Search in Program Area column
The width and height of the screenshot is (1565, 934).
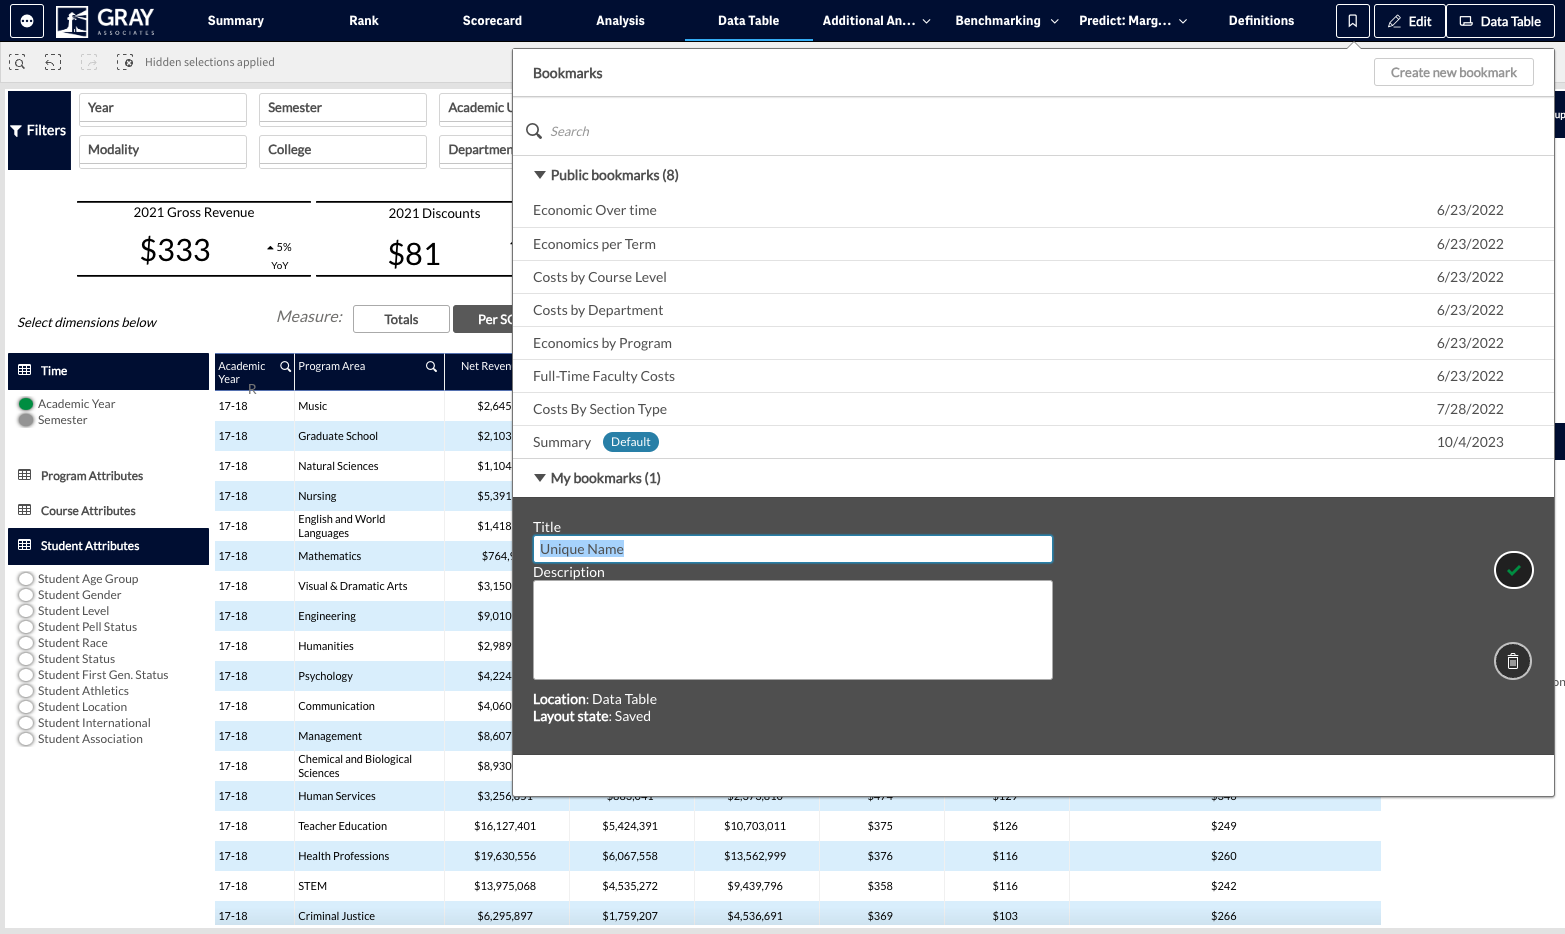431,366
